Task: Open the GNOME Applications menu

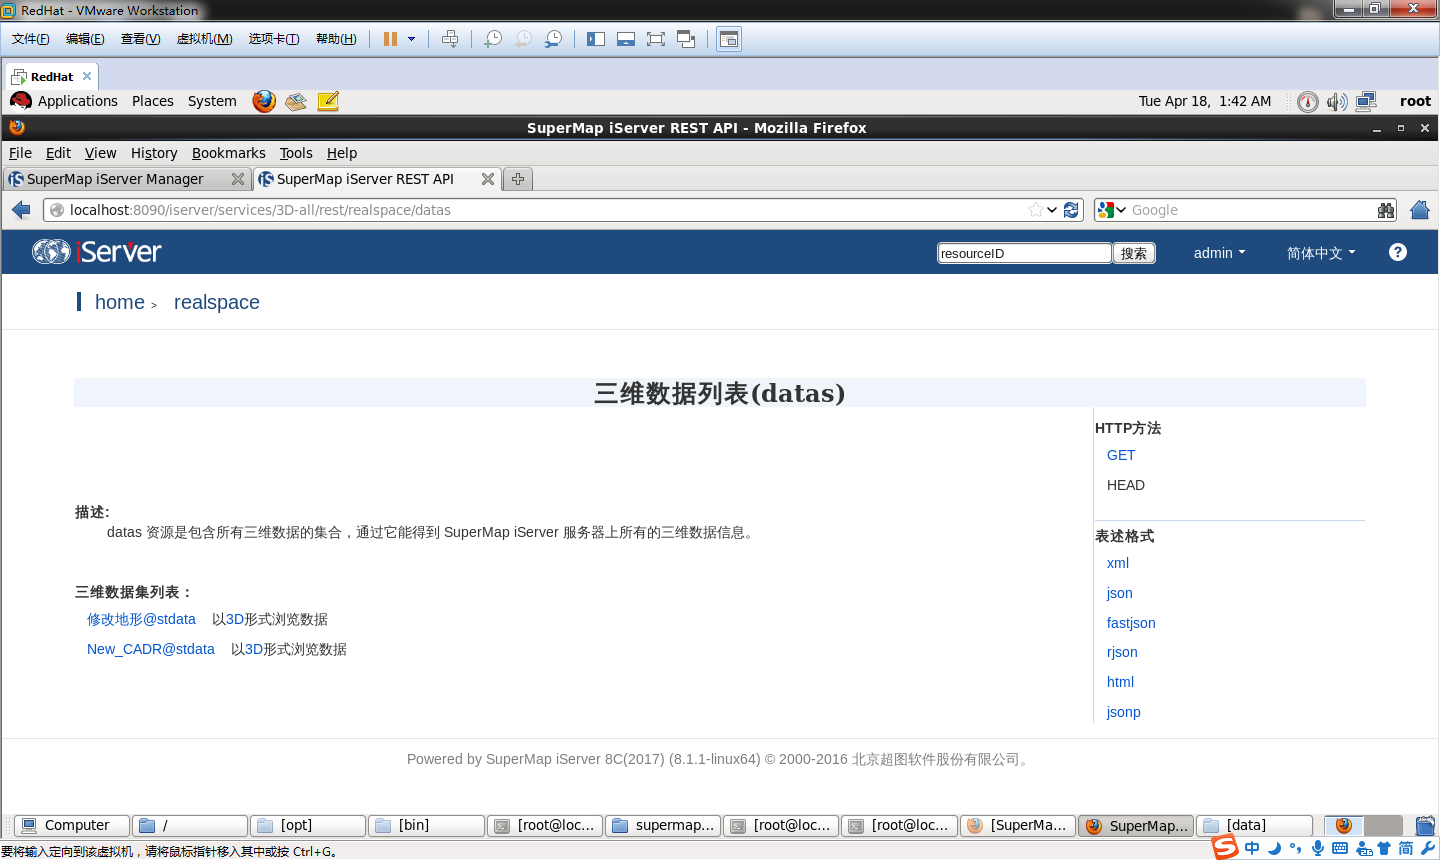Action: pos(77,101)
